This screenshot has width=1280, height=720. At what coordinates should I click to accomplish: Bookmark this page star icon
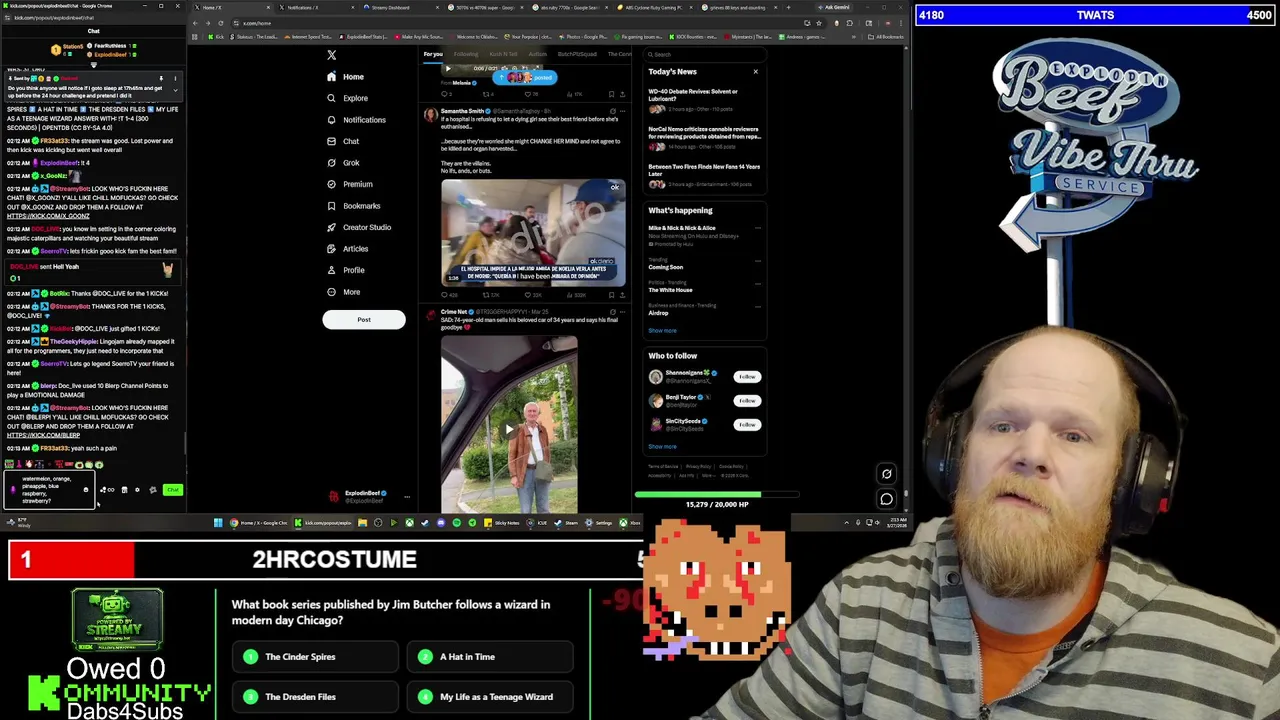(819, 23)
